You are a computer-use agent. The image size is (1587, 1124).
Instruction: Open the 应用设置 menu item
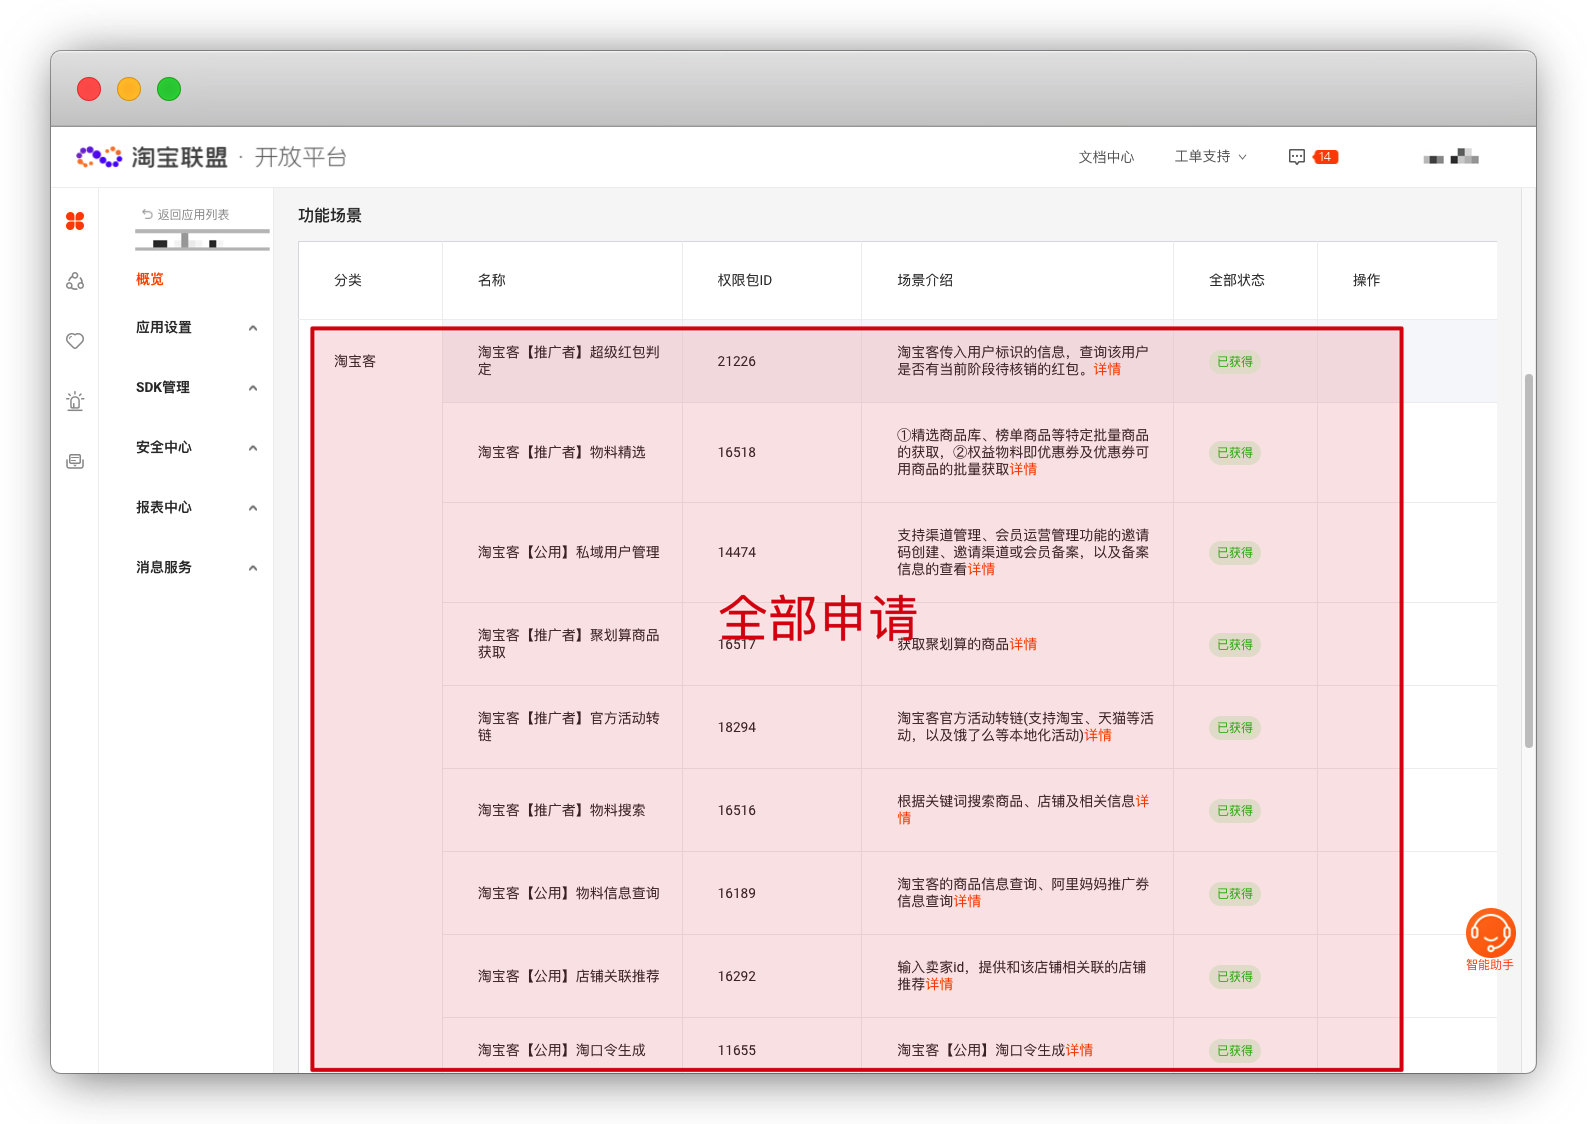(x=164, y=327)
